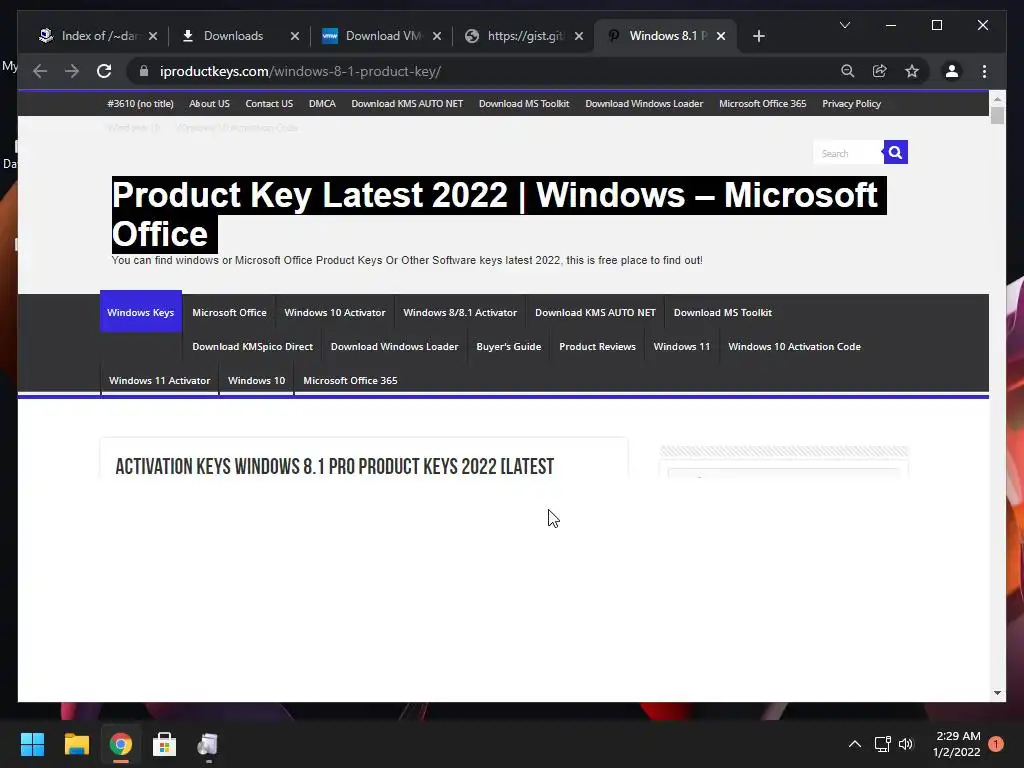Open top bar Download Windows Loader
The width and height of the screenshot is (1024, 768).
point(644,104)
